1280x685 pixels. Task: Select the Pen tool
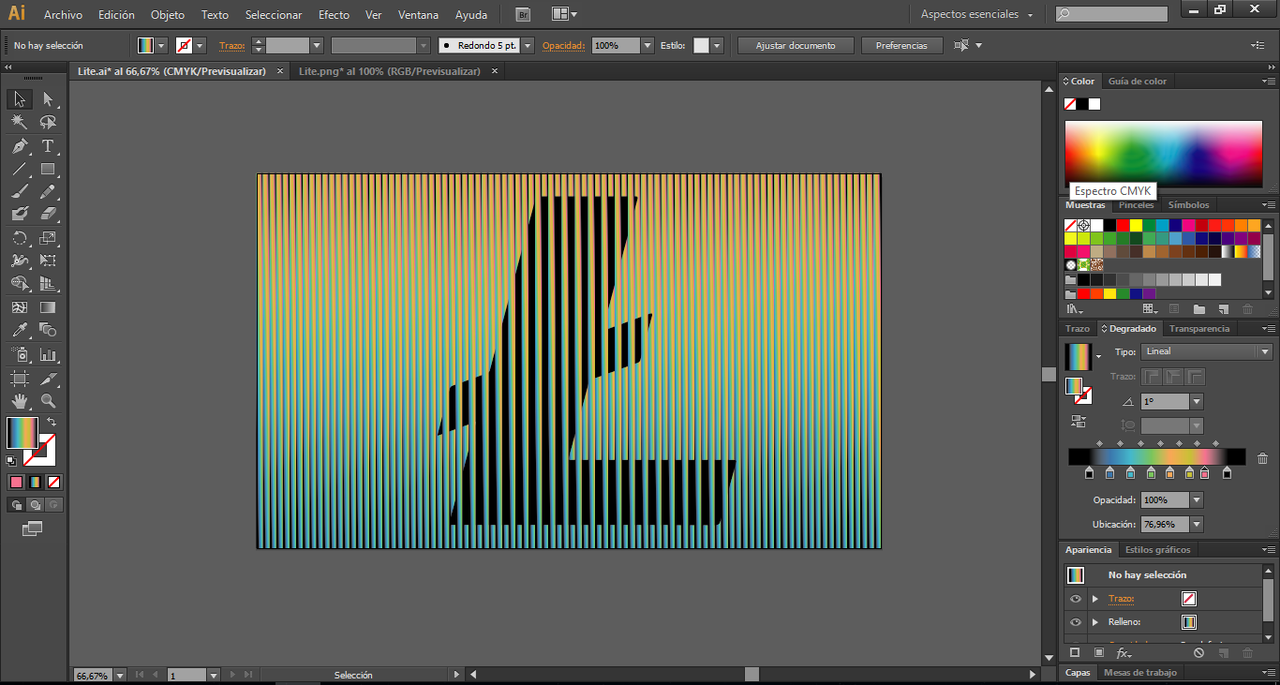coord(19,146)
